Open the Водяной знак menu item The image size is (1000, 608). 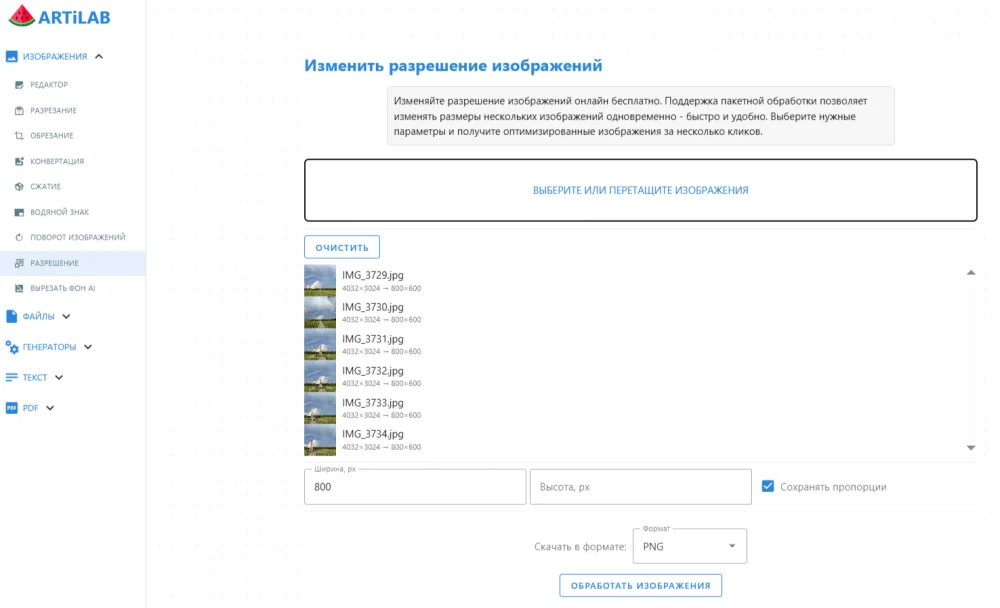click(73, 212)
